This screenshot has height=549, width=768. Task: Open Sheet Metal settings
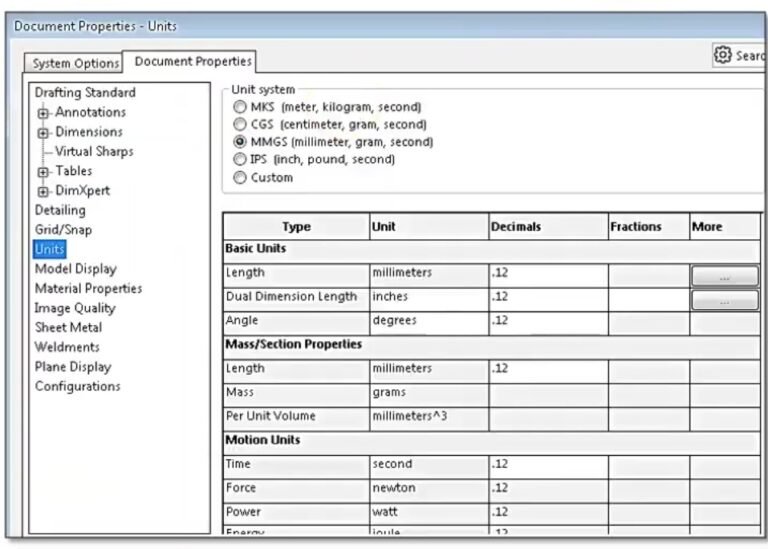69,327
